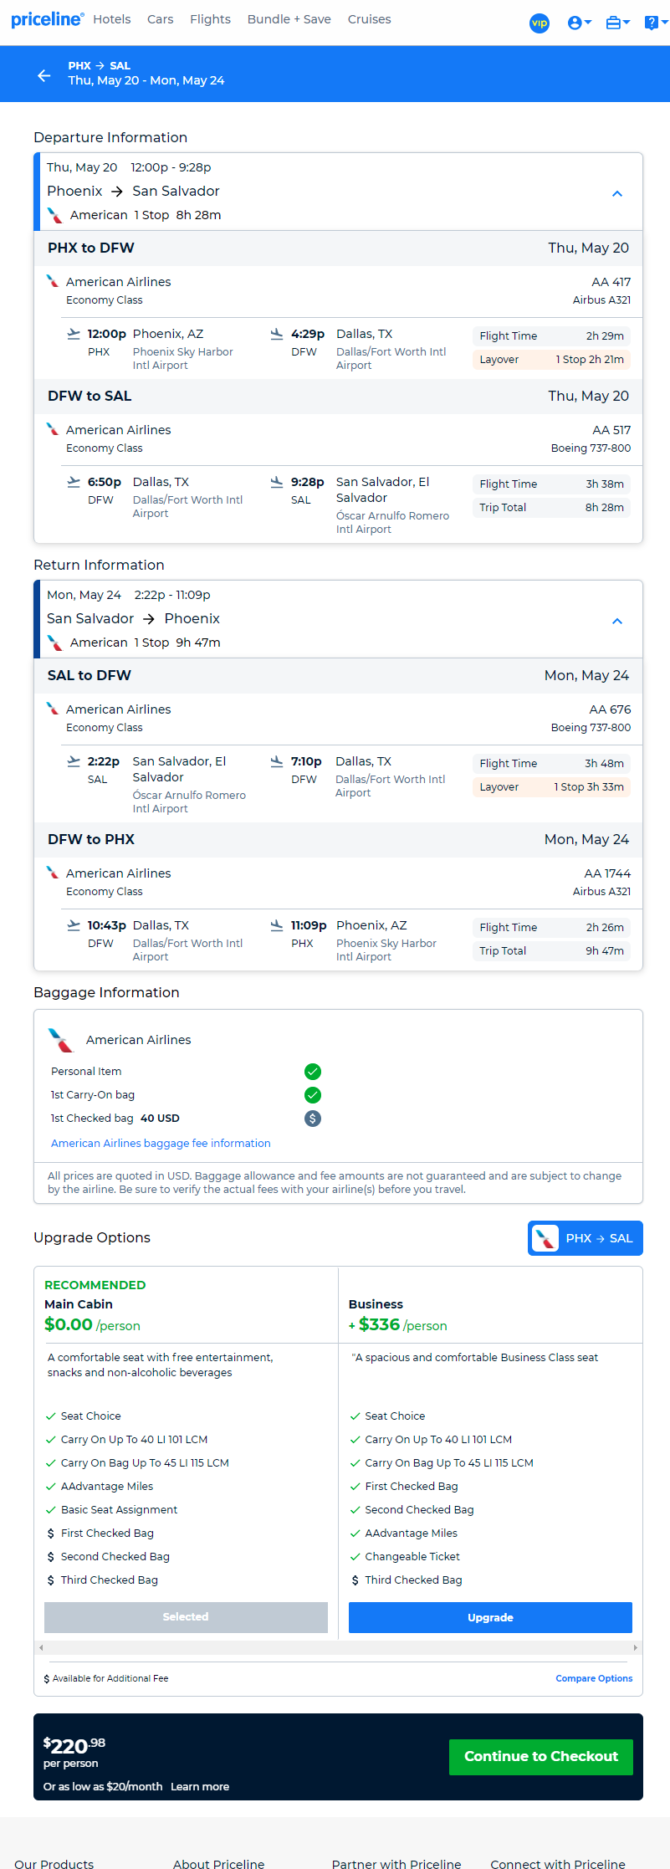This screenshot has height=1869, width=670.
Task: Click the green checkmark beside 1st Carry-On bag
Action: [x=313, y=1095]
